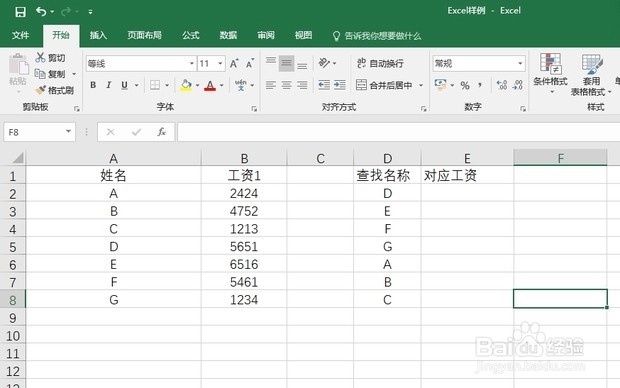
Task: Apply the yellow fill color
Action: click(186, 85)
